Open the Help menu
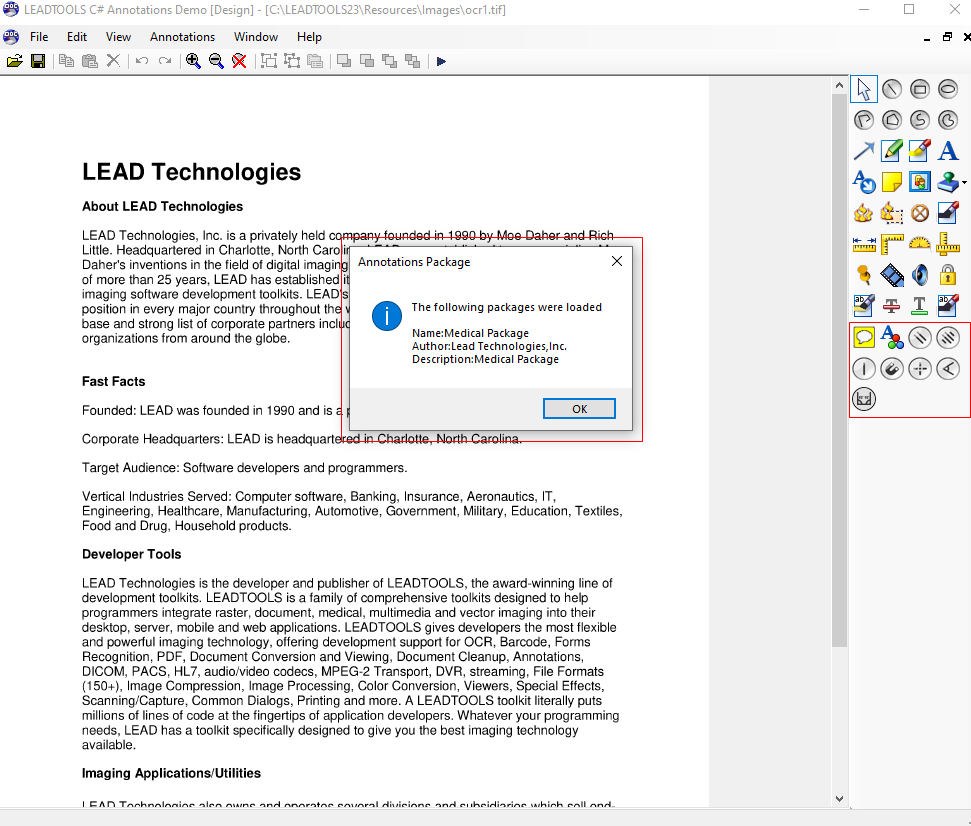 pyautogui.click(x=309, y=37)
